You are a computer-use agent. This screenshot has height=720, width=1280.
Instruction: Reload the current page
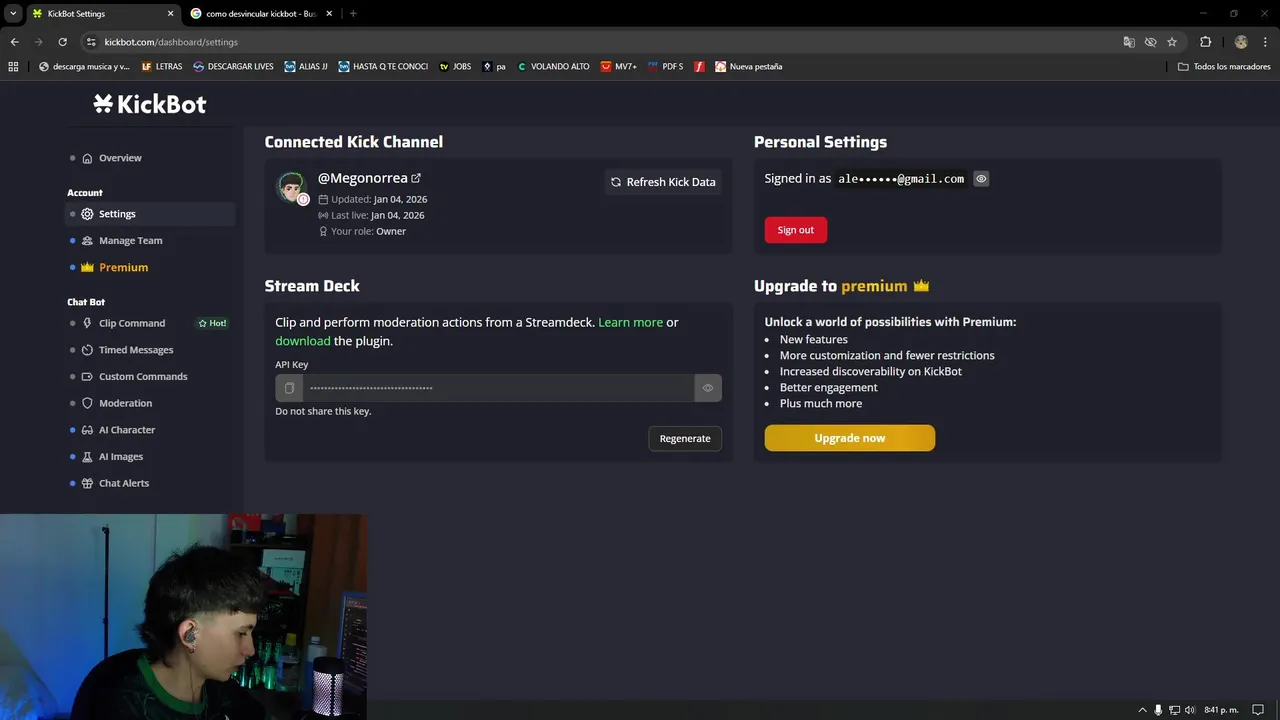click(62, 42)
